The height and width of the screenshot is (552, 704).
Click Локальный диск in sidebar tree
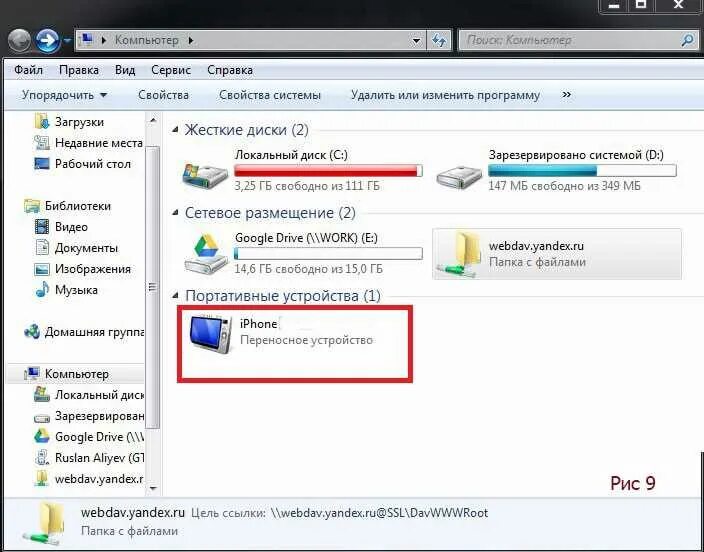click(99, 395)
